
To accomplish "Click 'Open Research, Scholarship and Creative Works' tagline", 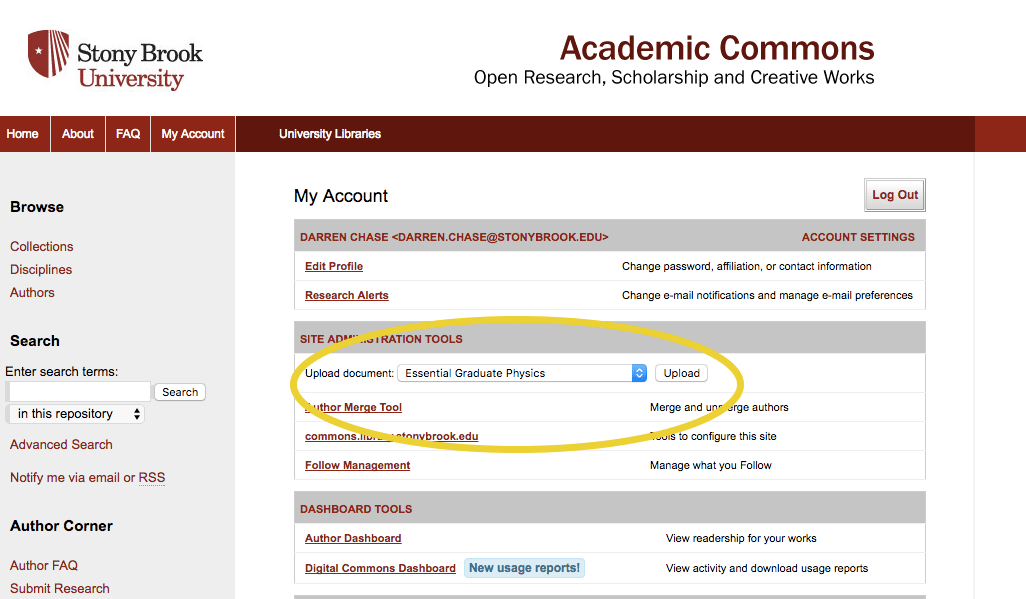I will click(x=674, y=77).
